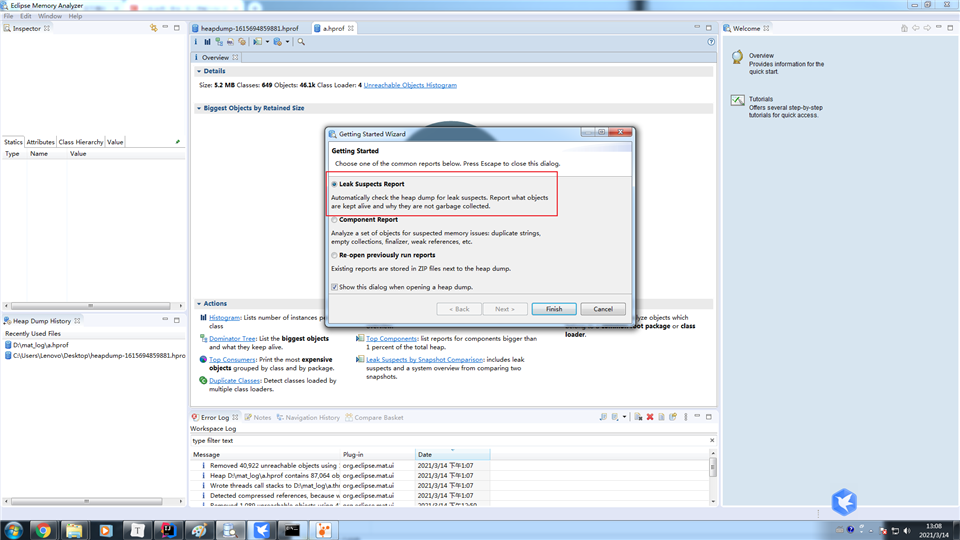Click the Cancel button in wizard
Image resolution: width=960 pixels, height=540 pixels.
point(603,309)
